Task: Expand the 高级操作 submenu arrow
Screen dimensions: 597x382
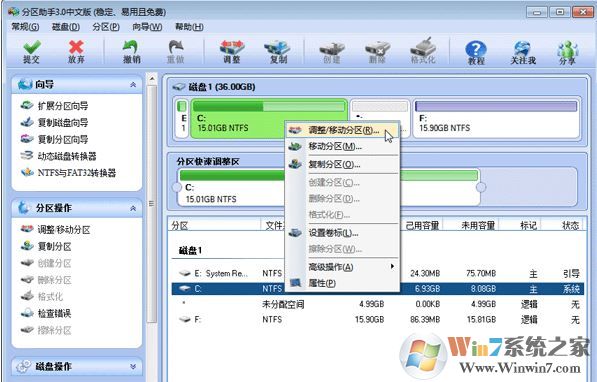Action: point(392,266)
